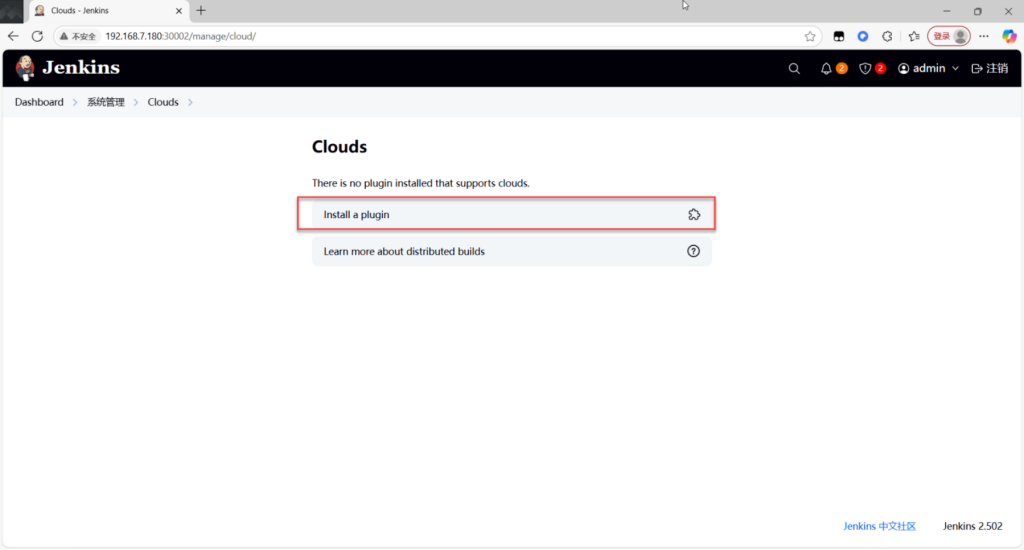Select the Clouds - Jenkins browser tab
This screenshot has width=1024, height=550.
pyautogui.click(x=100, y=11)
